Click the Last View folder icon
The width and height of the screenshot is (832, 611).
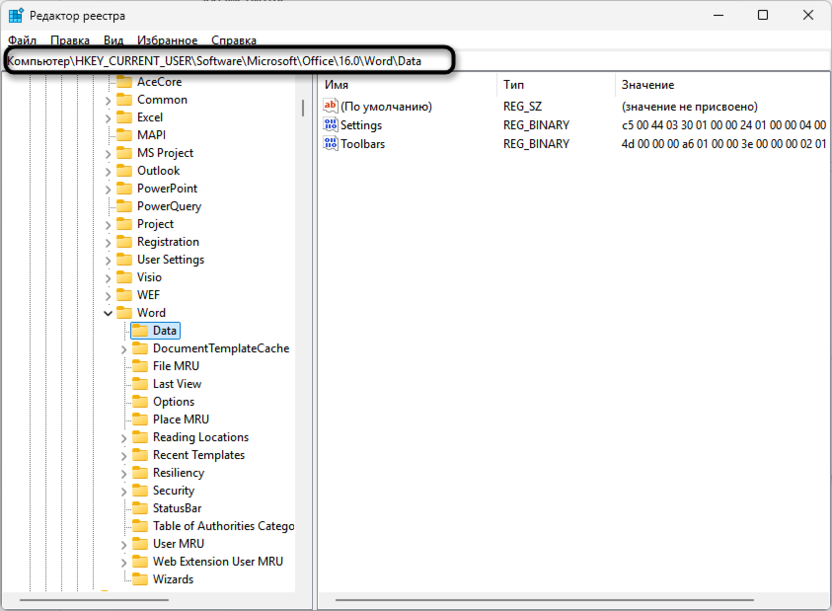pyautogui.click(x=140, y=383)
